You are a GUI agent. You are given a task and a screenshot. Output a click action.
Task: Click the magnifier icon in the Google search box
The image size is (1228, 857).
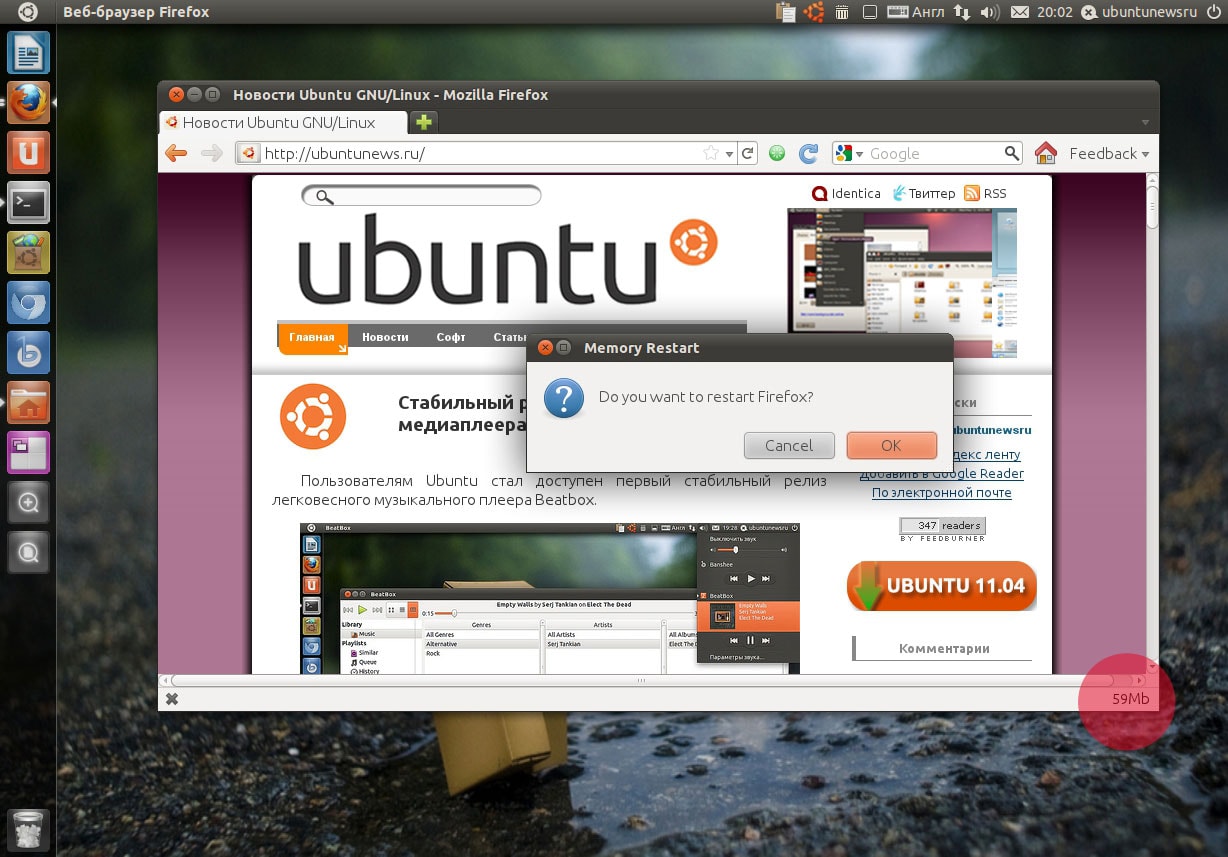pos(1012,153)
